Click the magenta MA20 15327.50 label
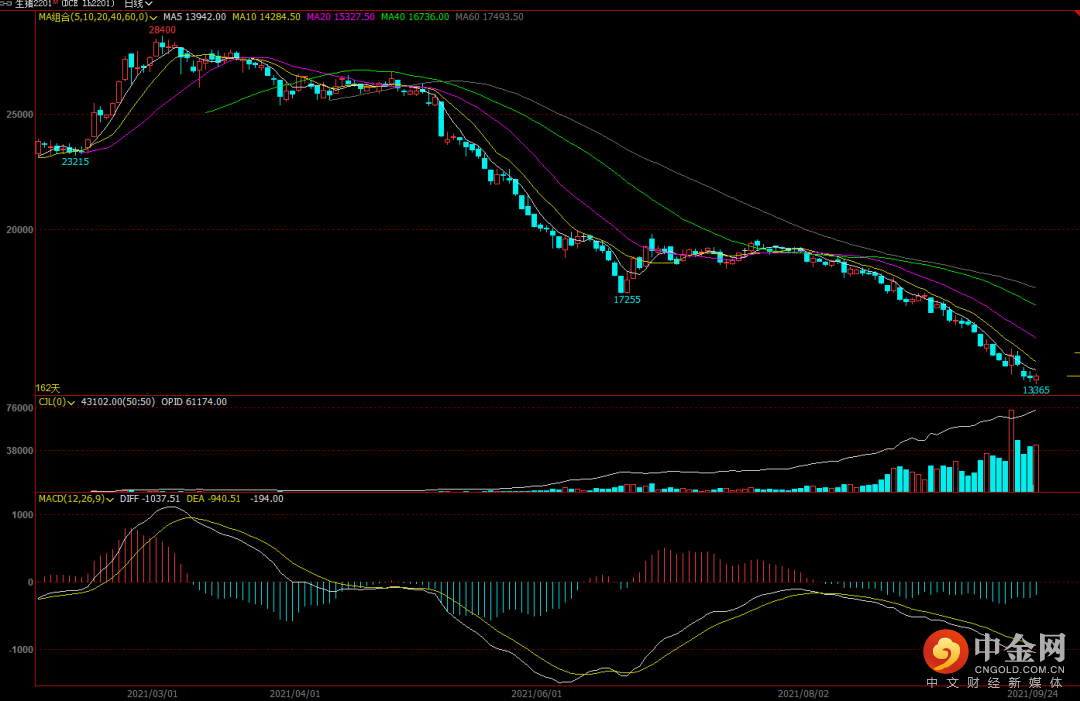1080x701 pixels. [x=341, y=17]
